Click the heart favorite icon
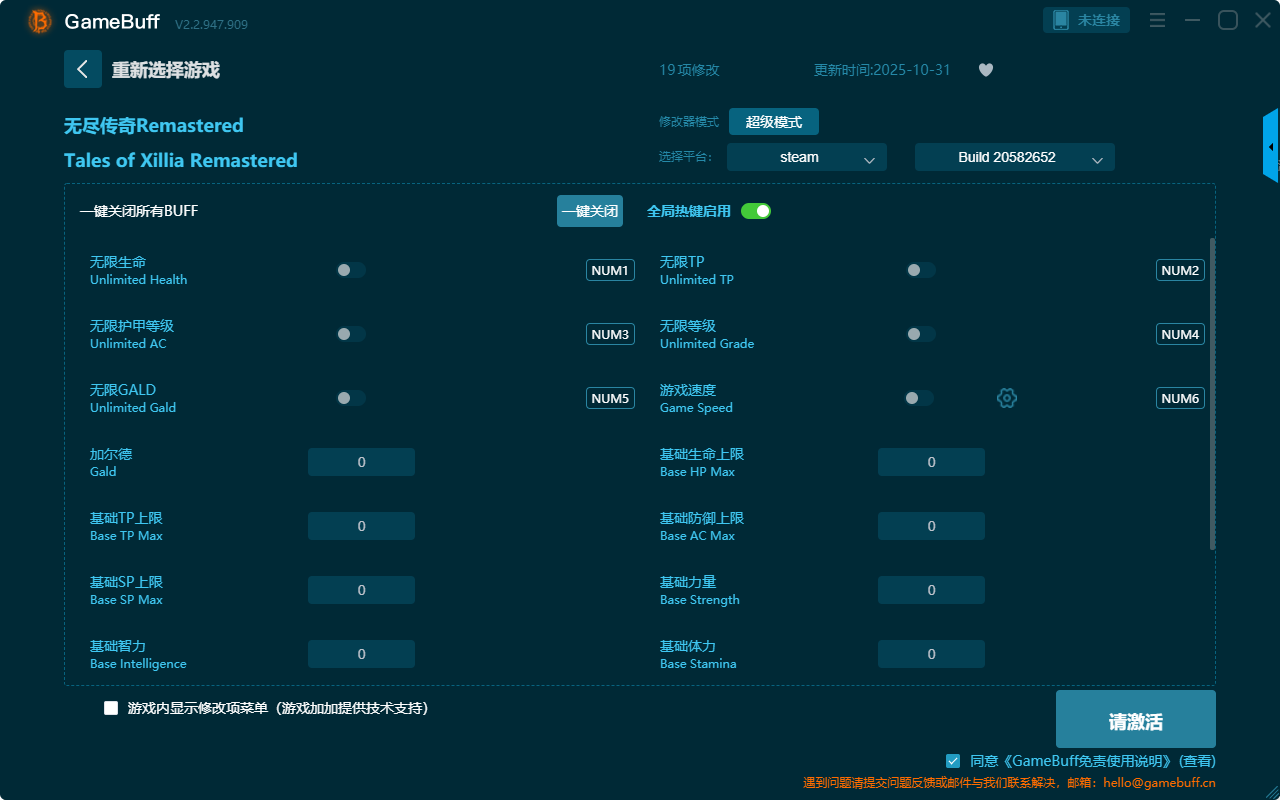Image resolution: width=1280 pixels, height=800 pixels. click(986, 70)
